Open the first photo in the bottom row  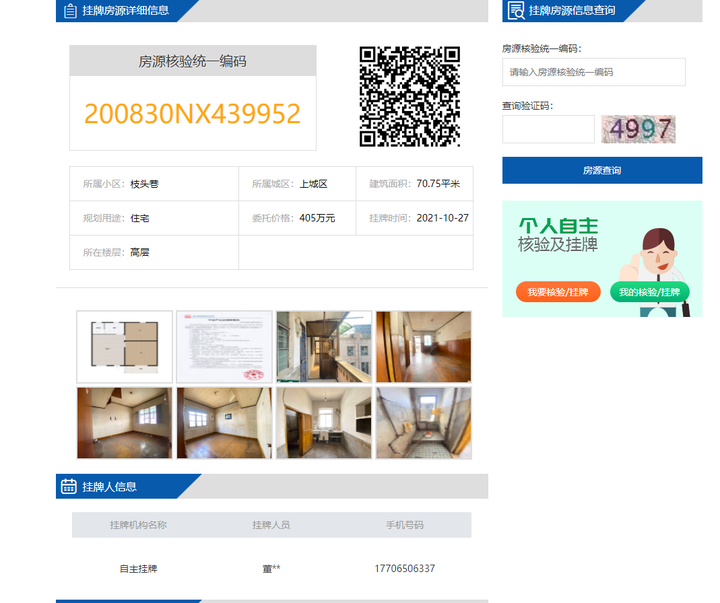click(x=125, y=423)
